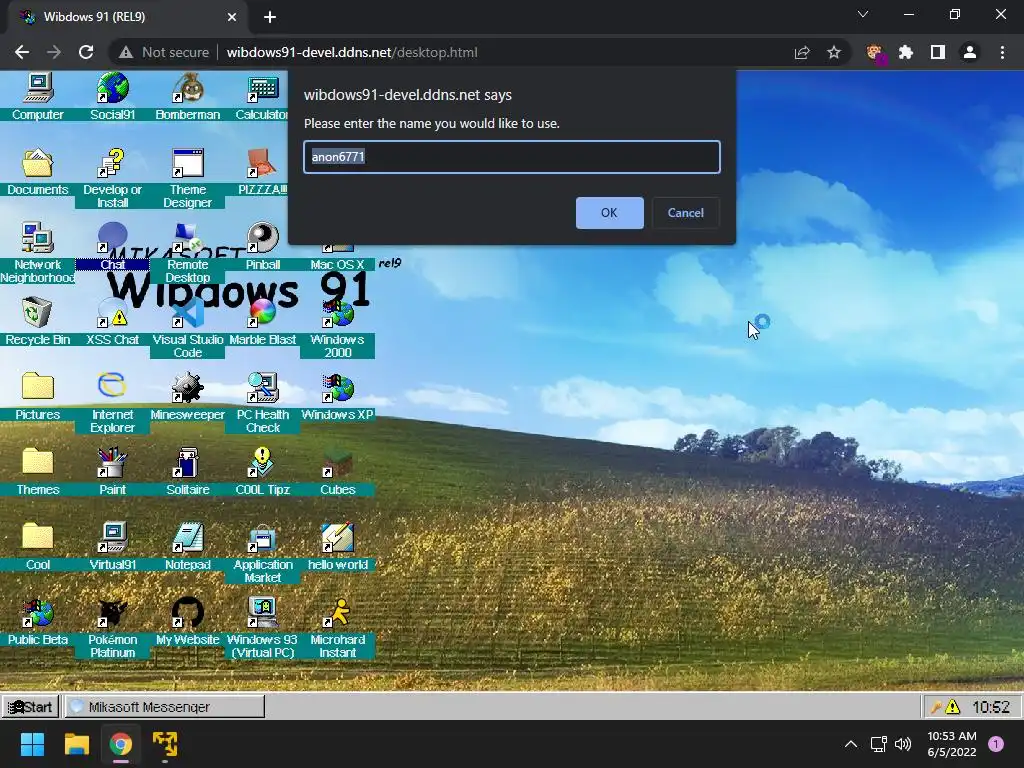
Task: Open the Documents folder icon
Action: coord(37,163)
